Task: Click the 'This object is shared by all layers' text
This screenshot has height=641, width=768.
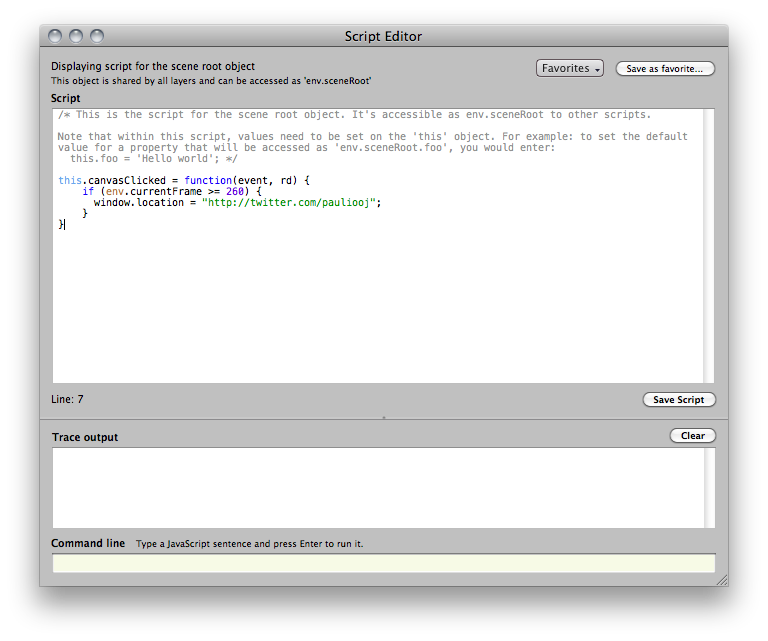Action: pos(211,81)
